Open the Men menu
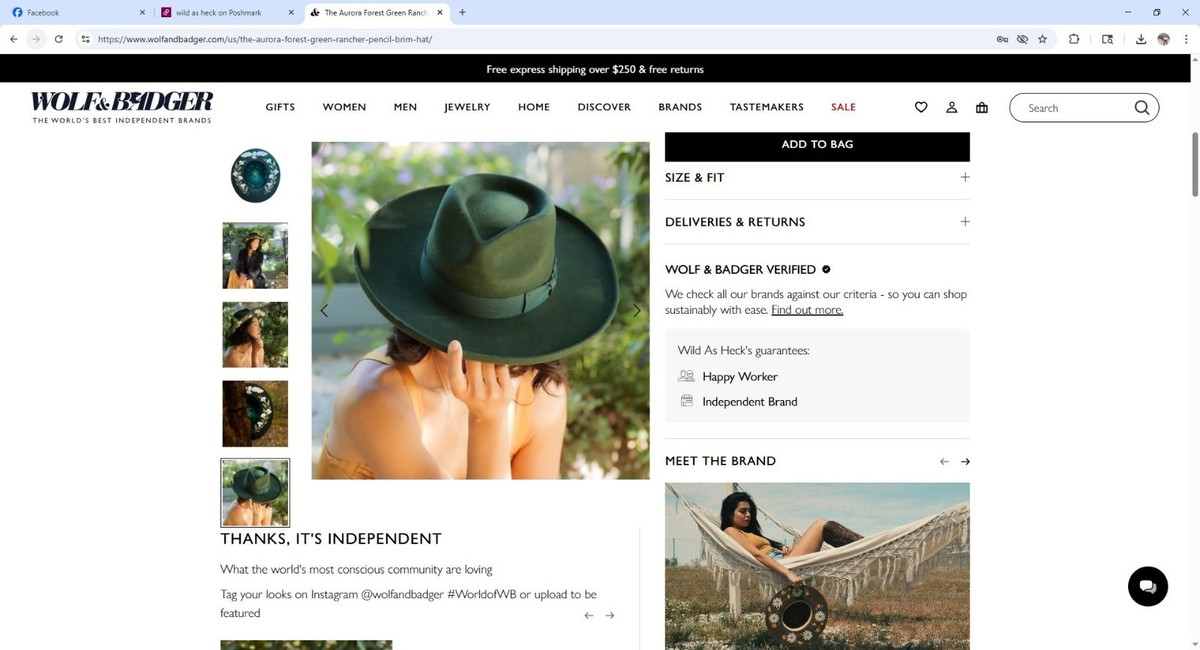The height and width of the screenshot is (650, 1200). click(405, 107)
